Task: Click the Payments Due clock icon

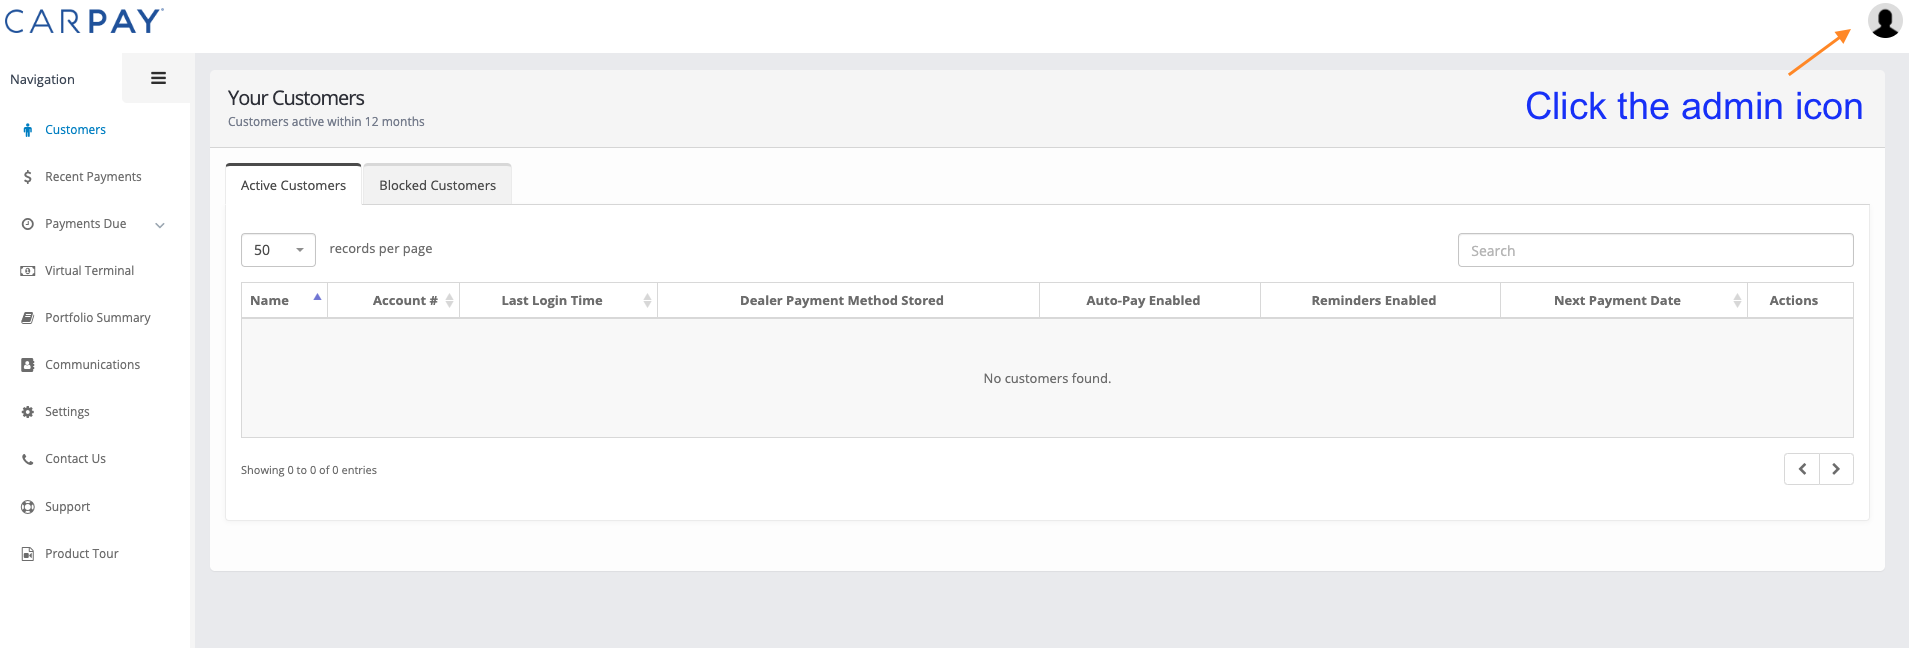Action: (x=28, y=224)
